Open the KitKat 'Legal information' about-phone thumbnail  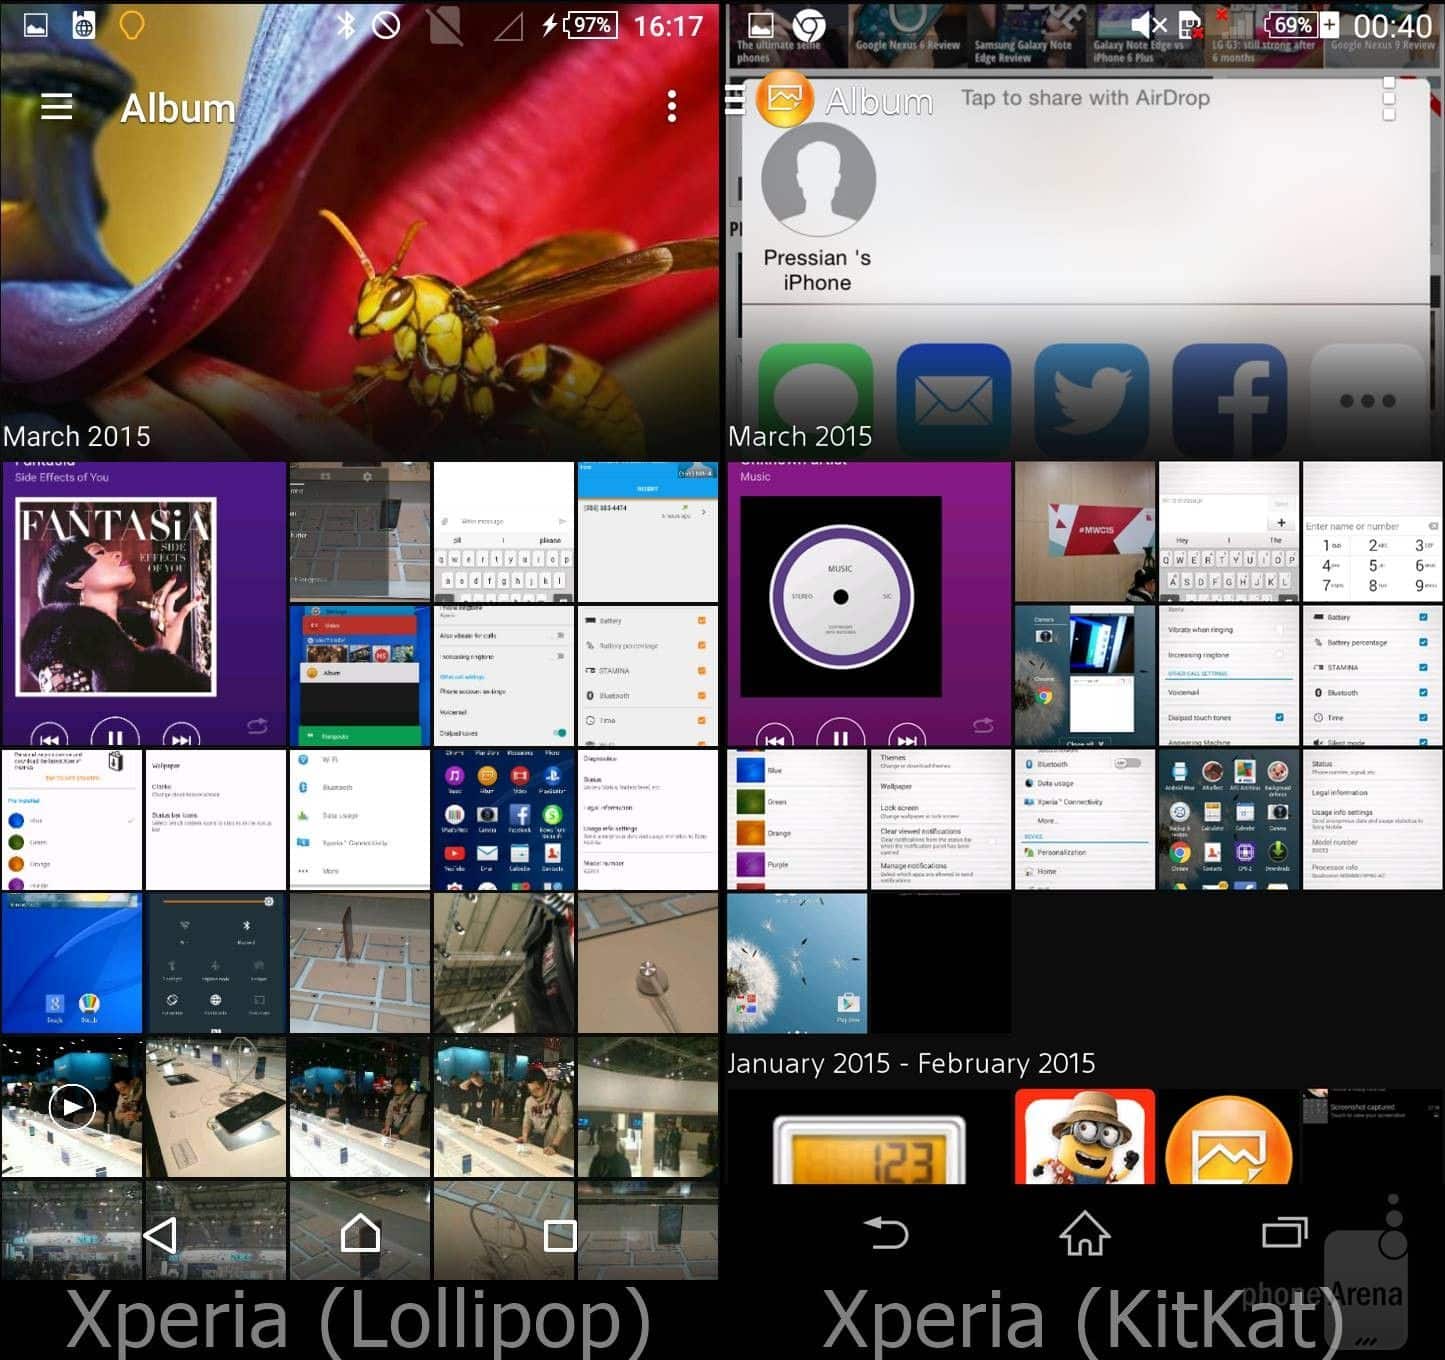click(x=1373, y=820)
